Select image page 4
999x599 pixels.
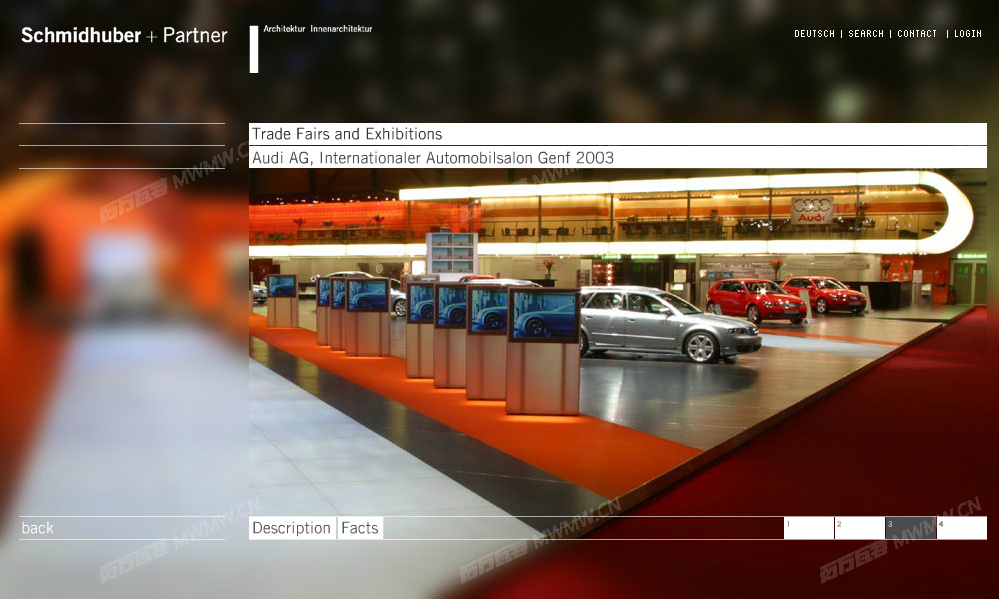click(961, 528)
